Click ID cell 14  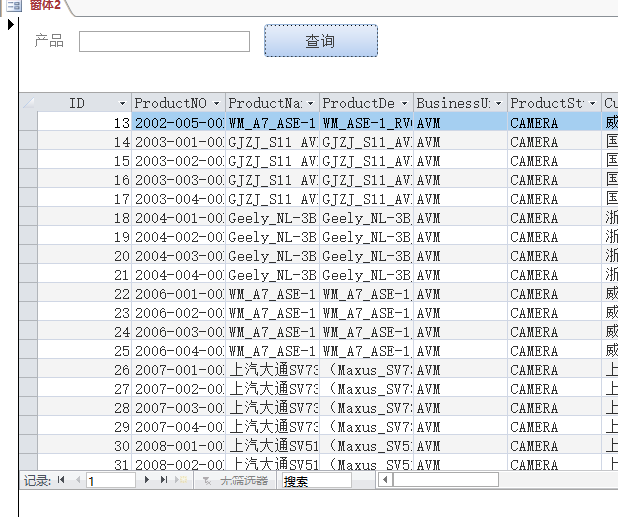click(84, 141)
